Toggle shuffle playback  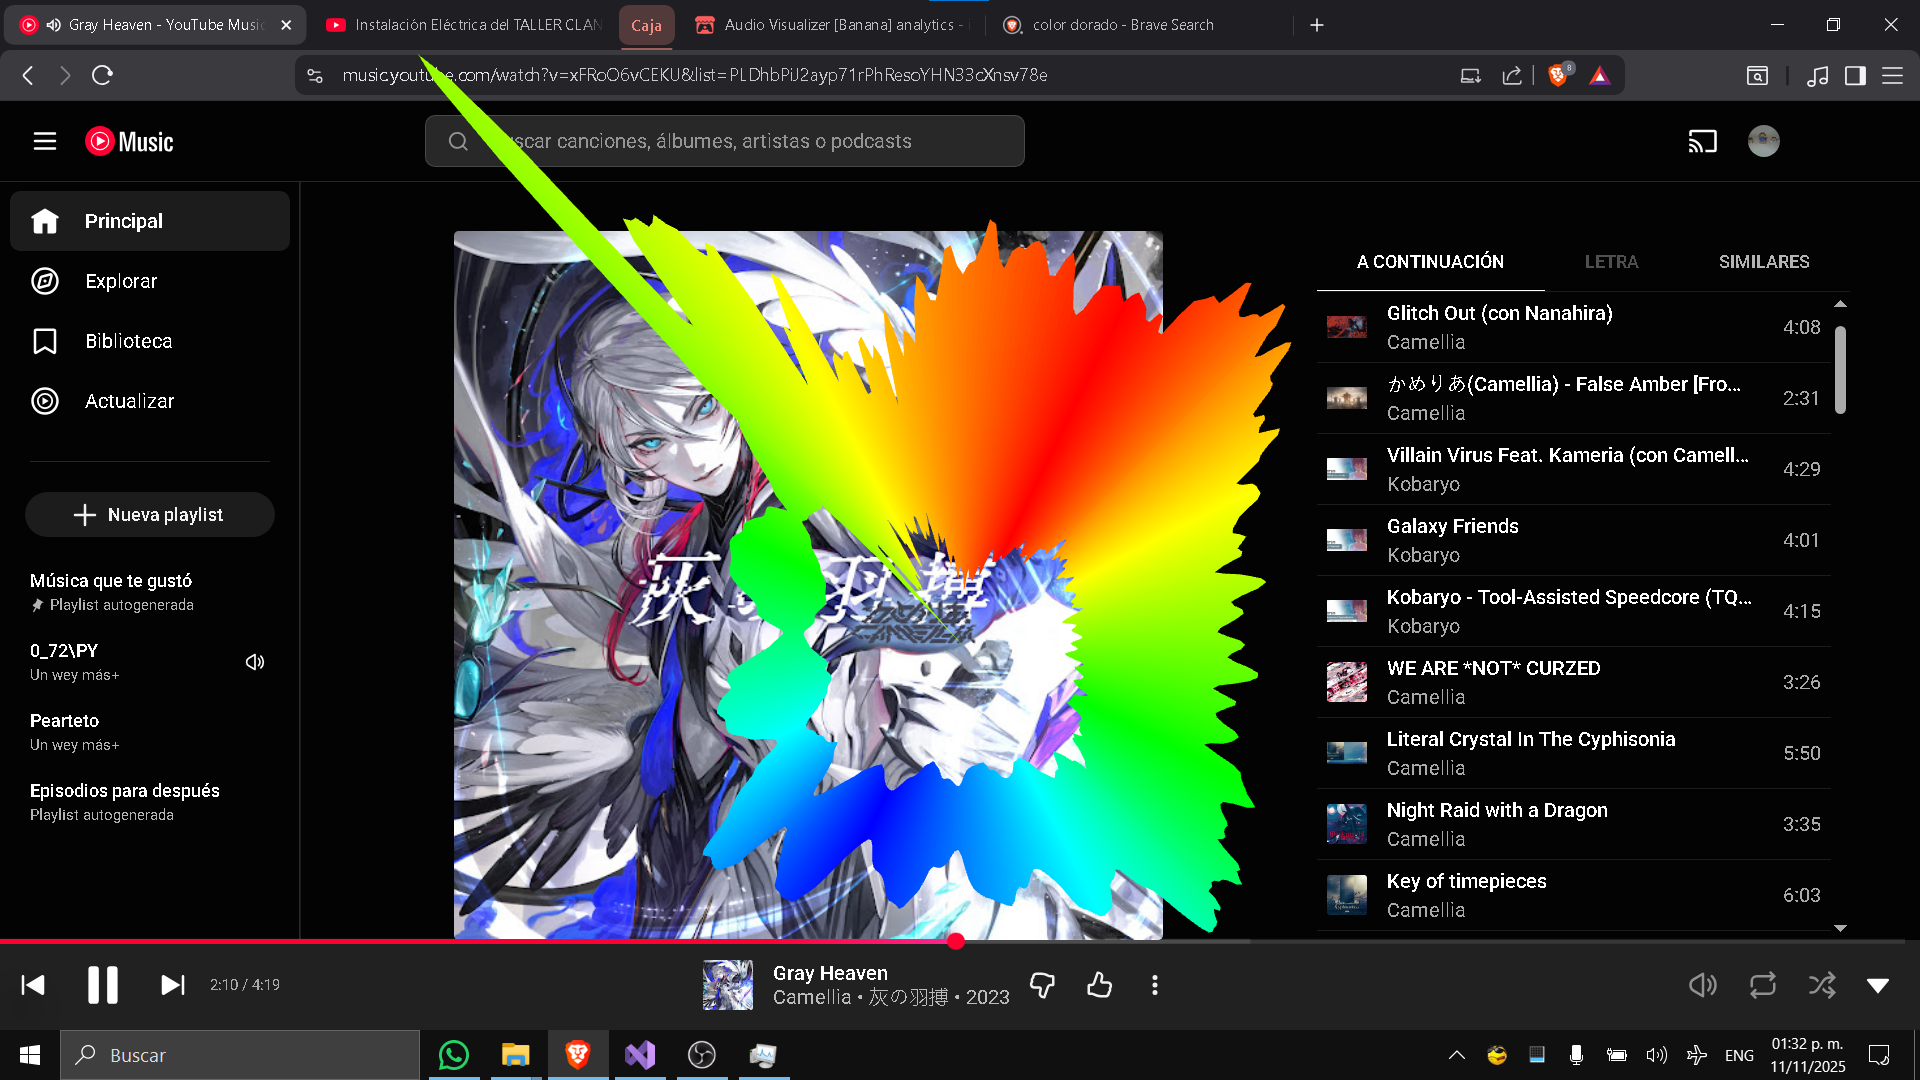click(1822, 985)
